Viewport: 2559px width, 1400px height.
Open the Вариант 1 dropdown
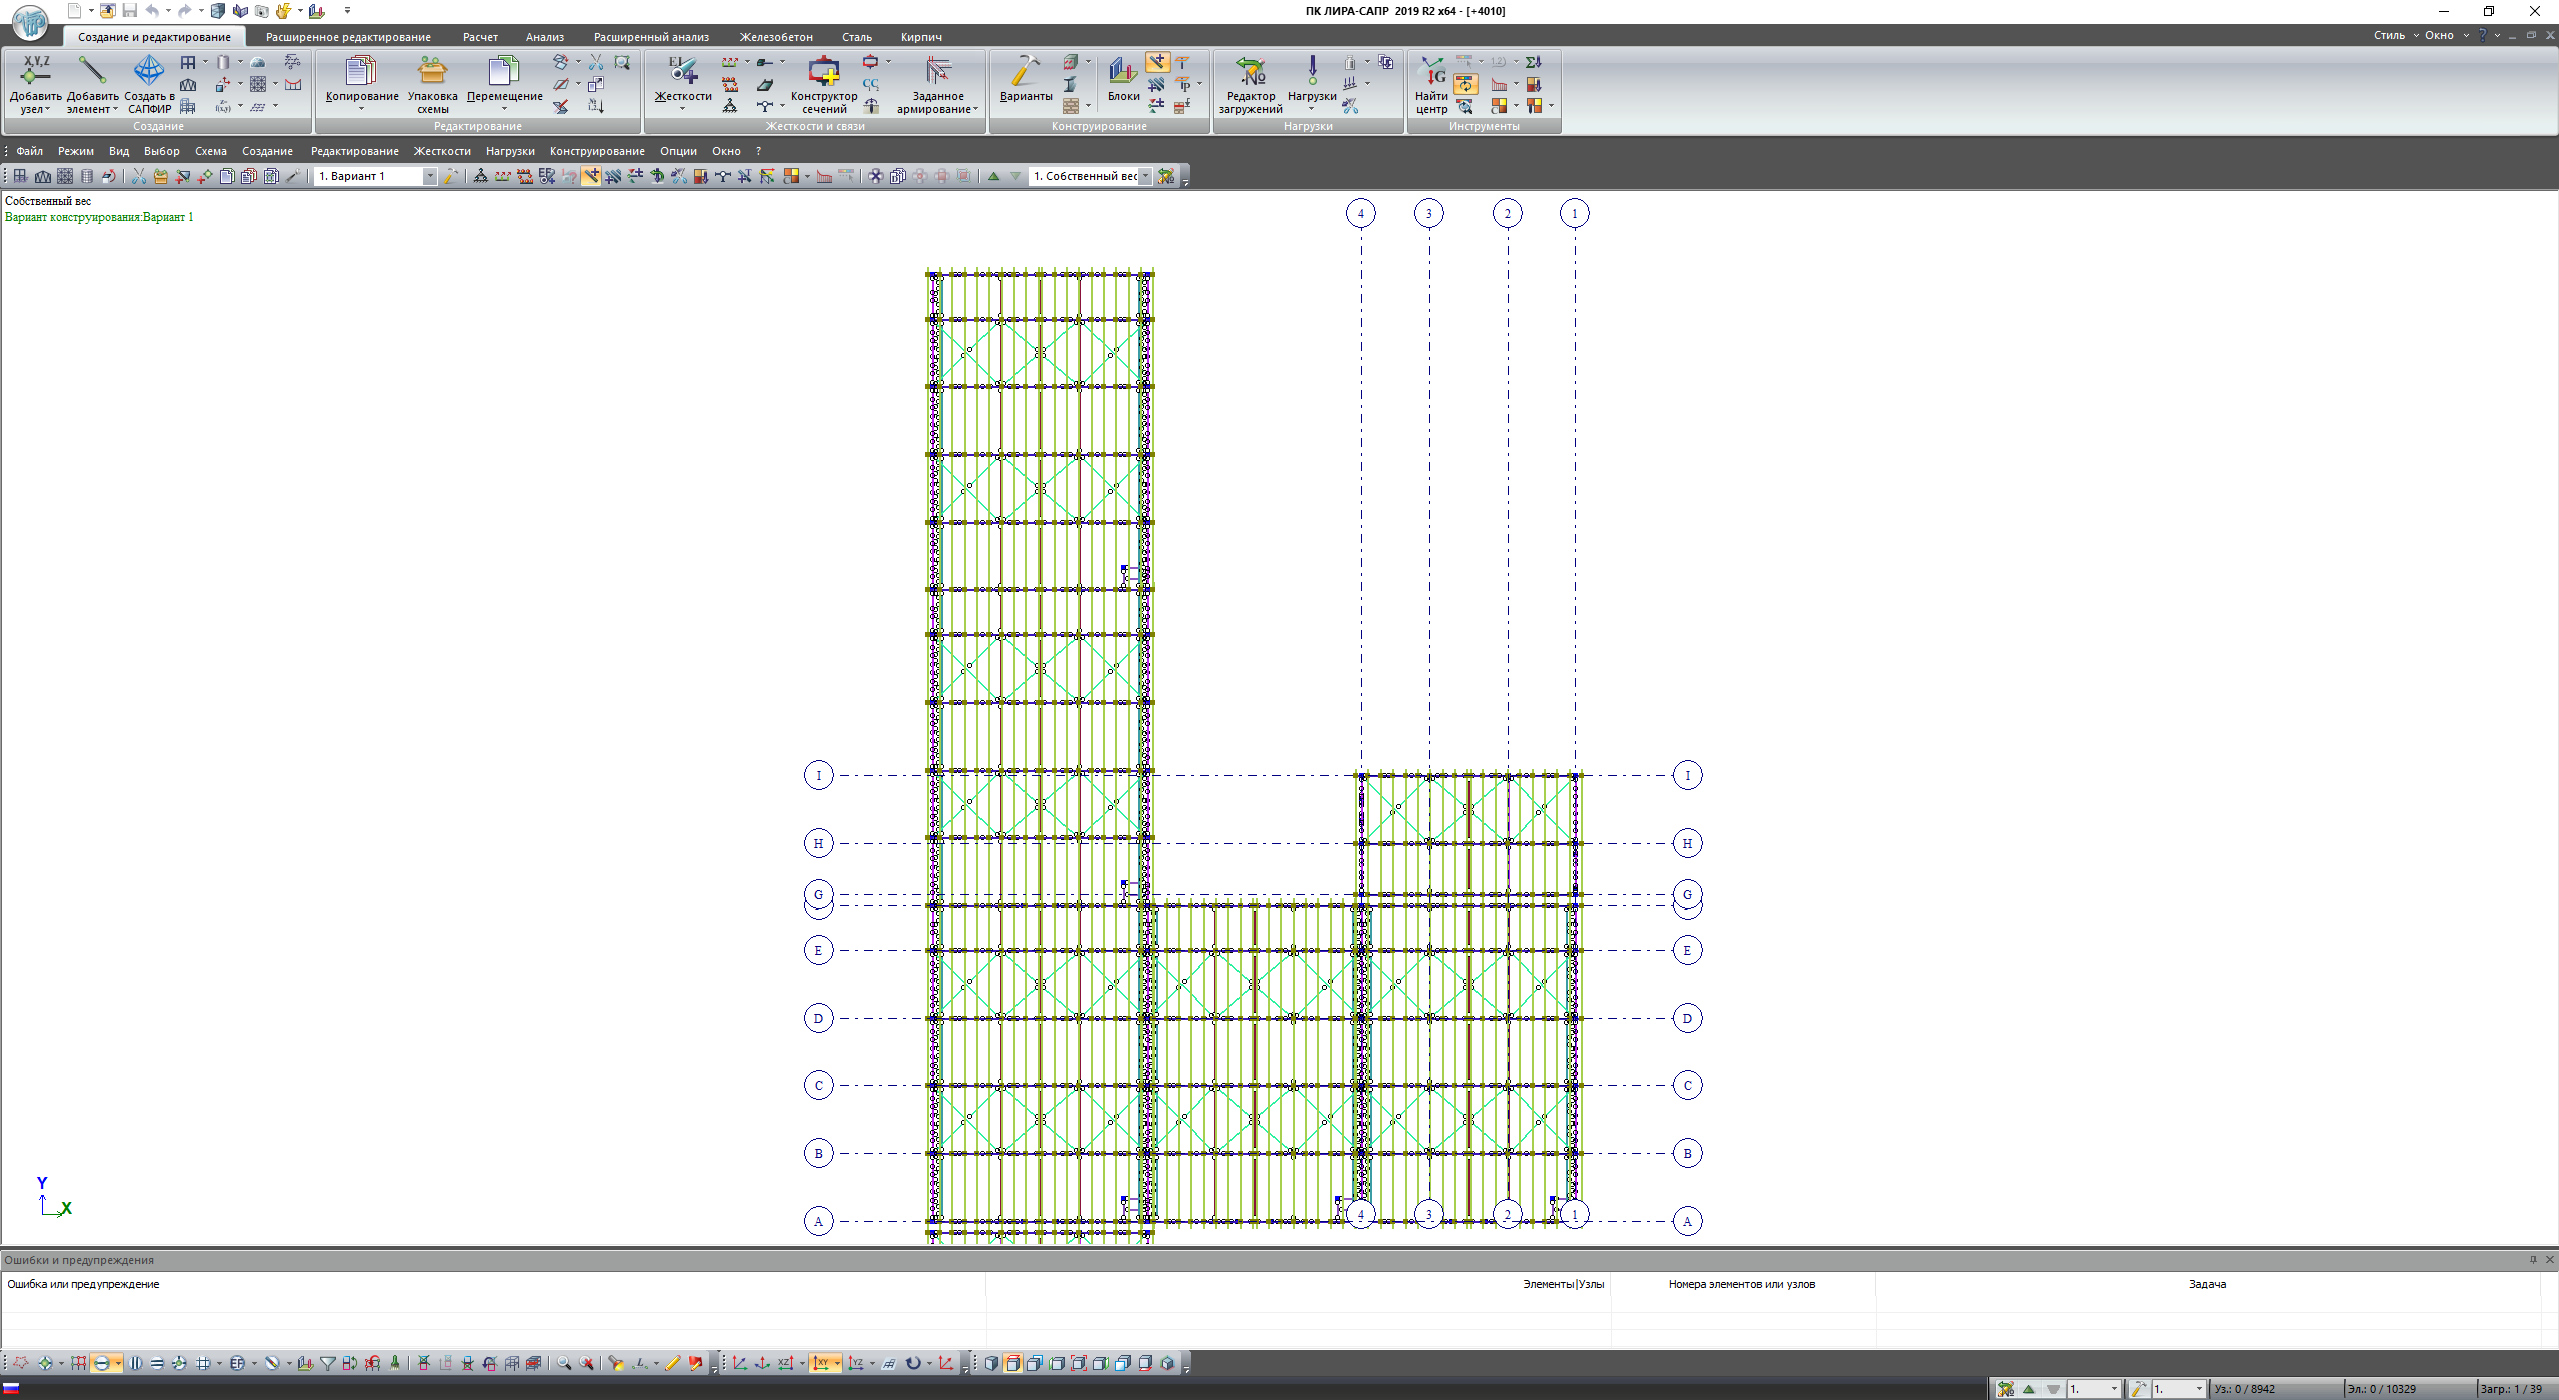pos(430,176)
